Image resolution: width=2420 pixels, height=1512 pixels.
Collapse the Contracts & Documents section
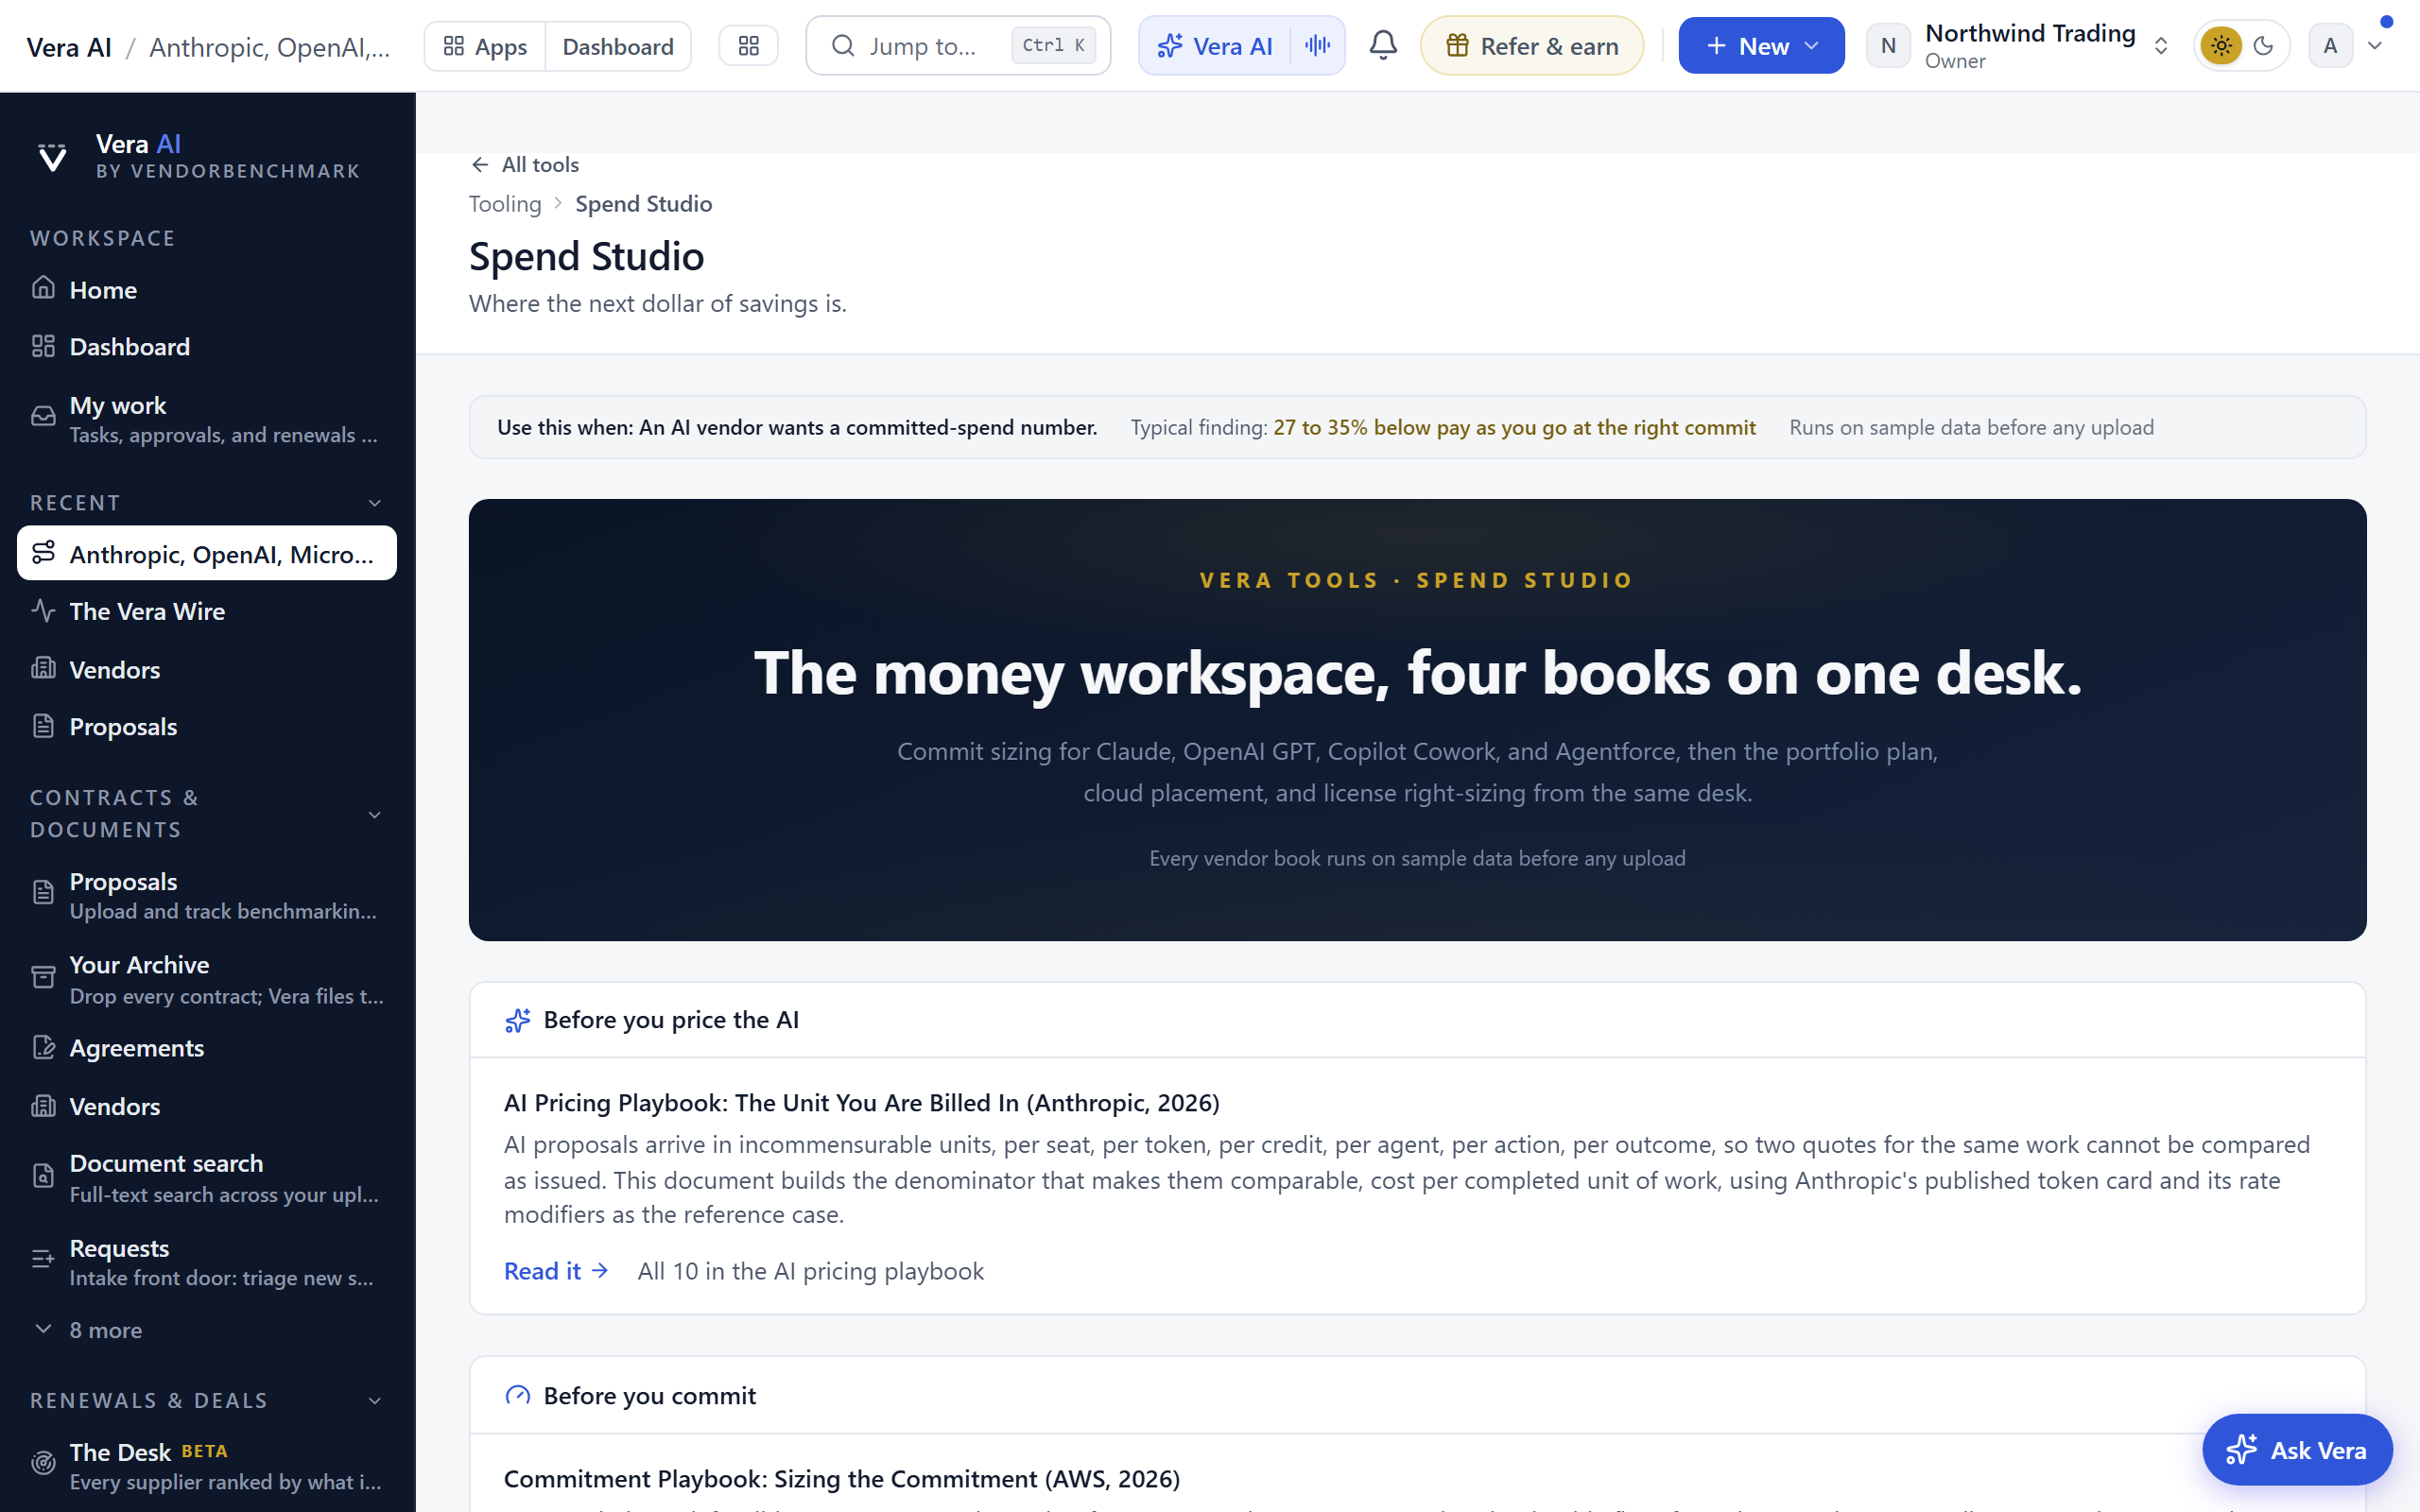click(x=375, y=815)
